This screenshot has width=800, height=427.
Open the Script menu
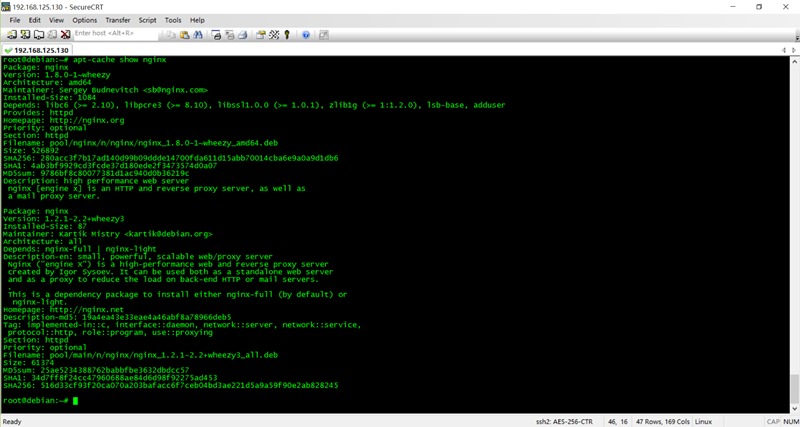point(147,20)
